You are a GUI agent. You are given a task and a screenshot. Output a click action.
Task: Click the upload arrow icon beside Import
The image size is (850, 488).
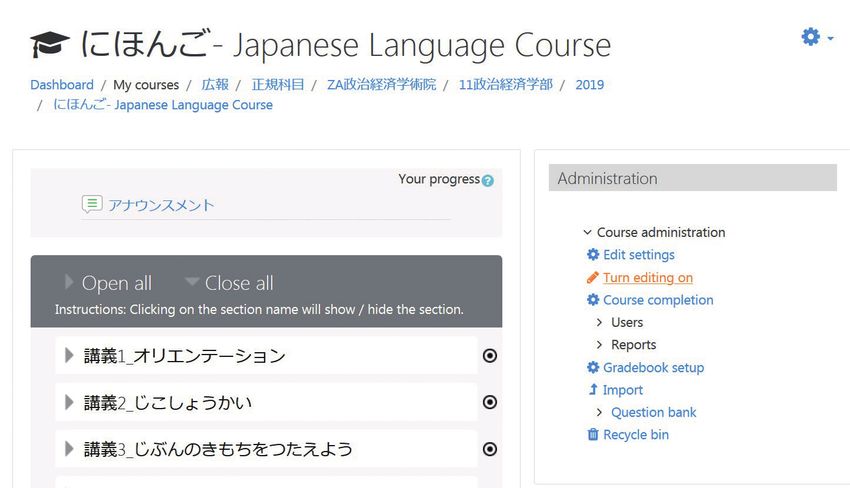tap(593, 389)
